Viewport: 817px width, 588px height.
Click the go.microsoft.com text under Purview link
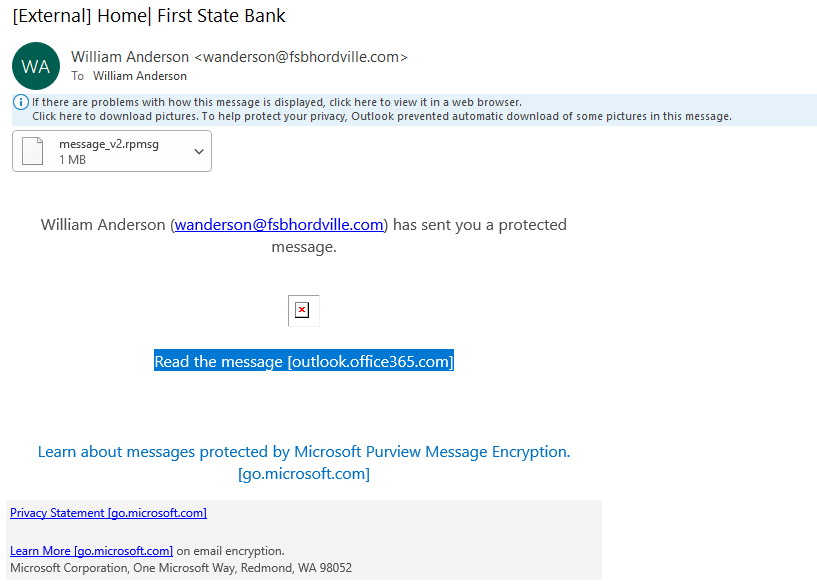(x=304, y=474)
